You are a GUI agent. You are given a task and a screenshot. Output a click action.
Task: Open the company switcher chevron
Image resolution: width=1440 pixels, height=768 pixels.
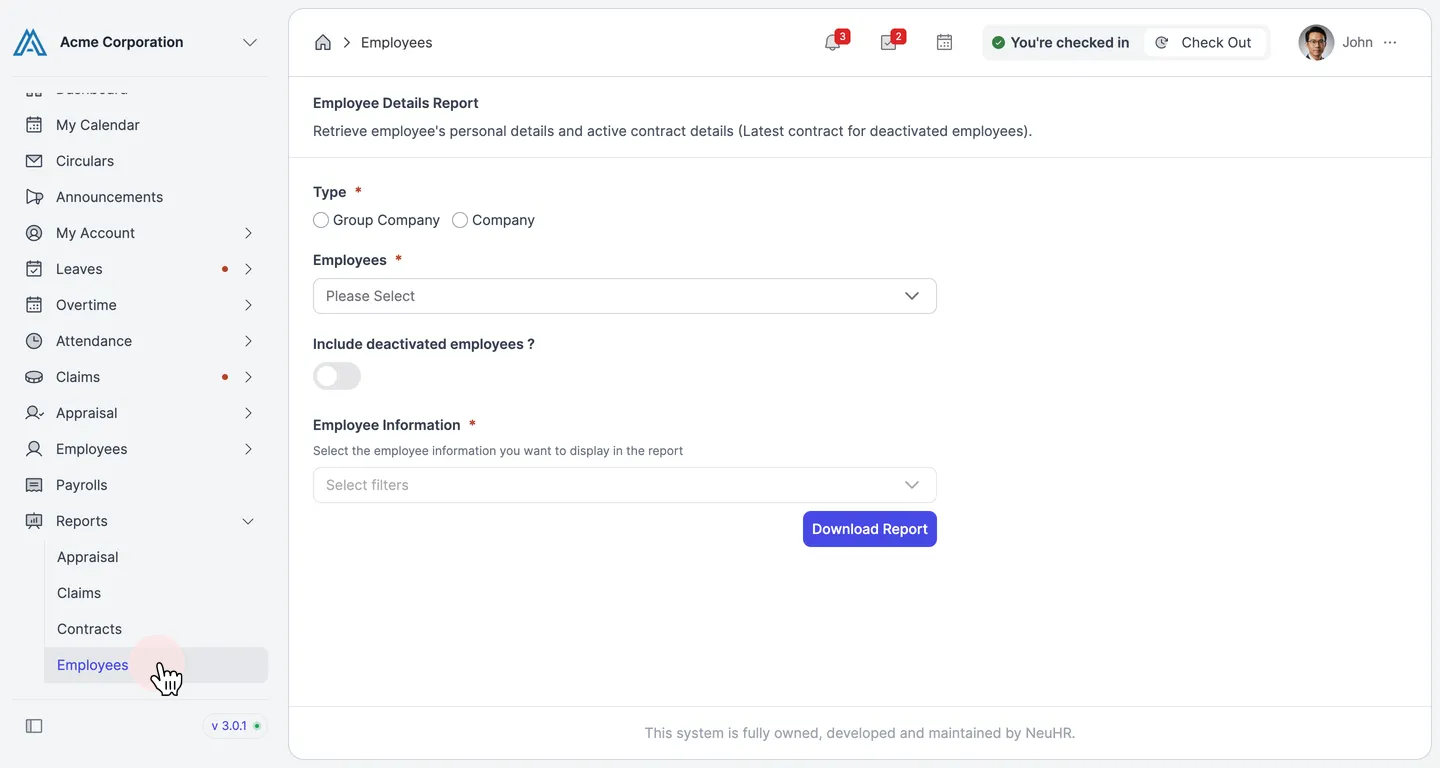click(250, 42)
